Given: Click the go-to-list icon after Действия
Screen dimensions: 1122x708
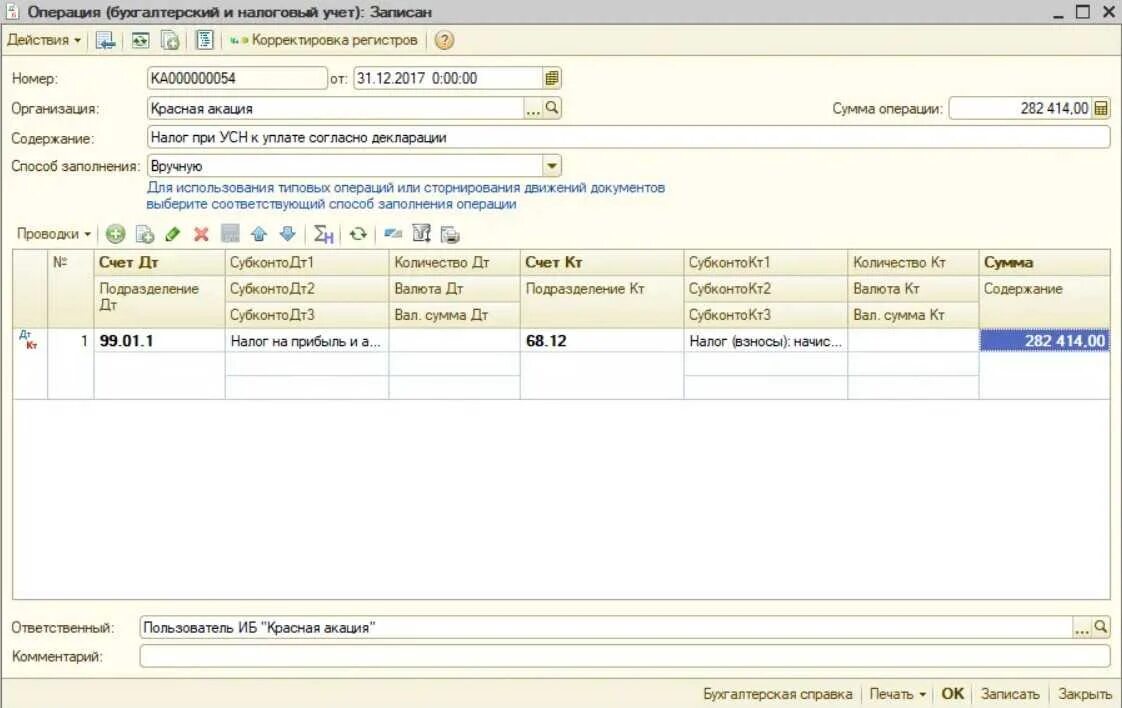Looking at the screenshot, I should [105, 41].
